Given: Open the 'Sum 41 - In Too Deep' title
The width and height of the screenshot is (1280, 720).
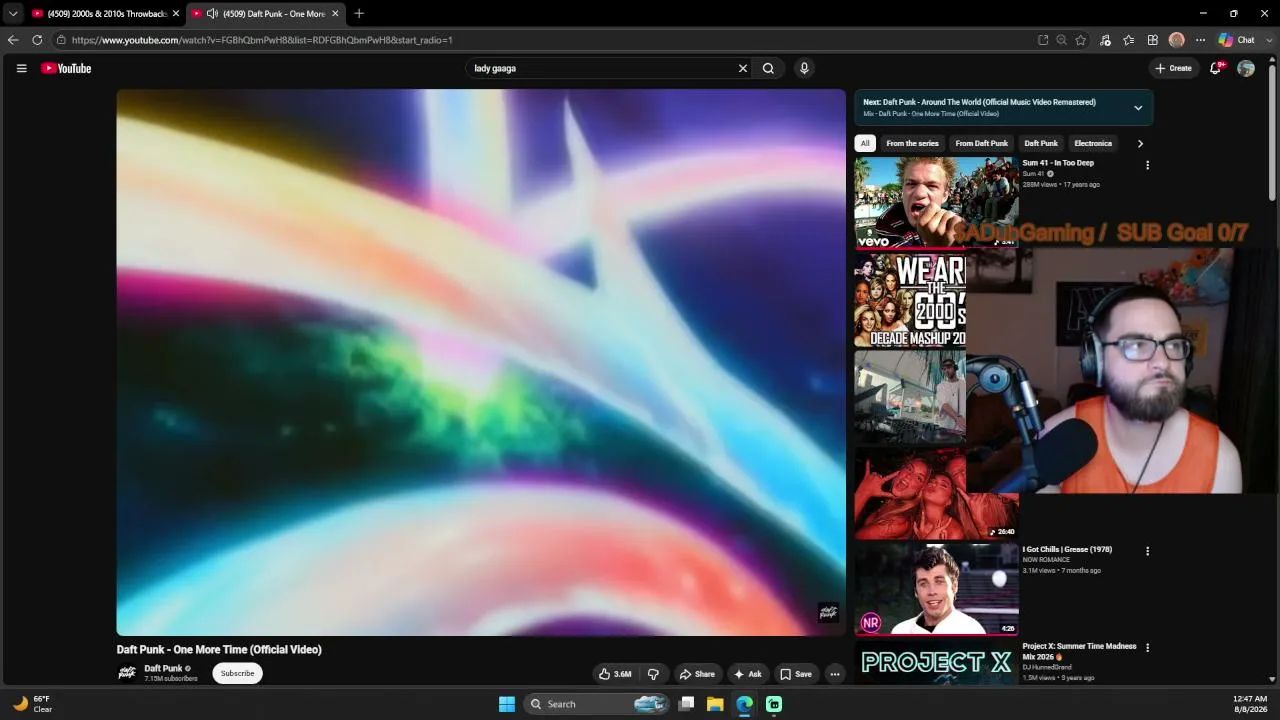Looking at the screenshot, I should click(1058, 163).
